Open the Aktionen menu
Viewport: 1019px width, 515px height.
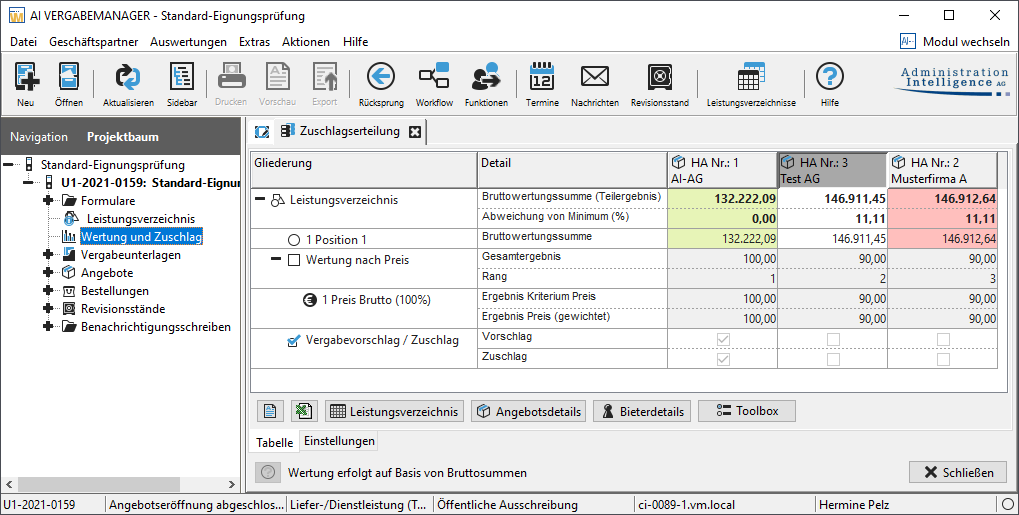305,42
